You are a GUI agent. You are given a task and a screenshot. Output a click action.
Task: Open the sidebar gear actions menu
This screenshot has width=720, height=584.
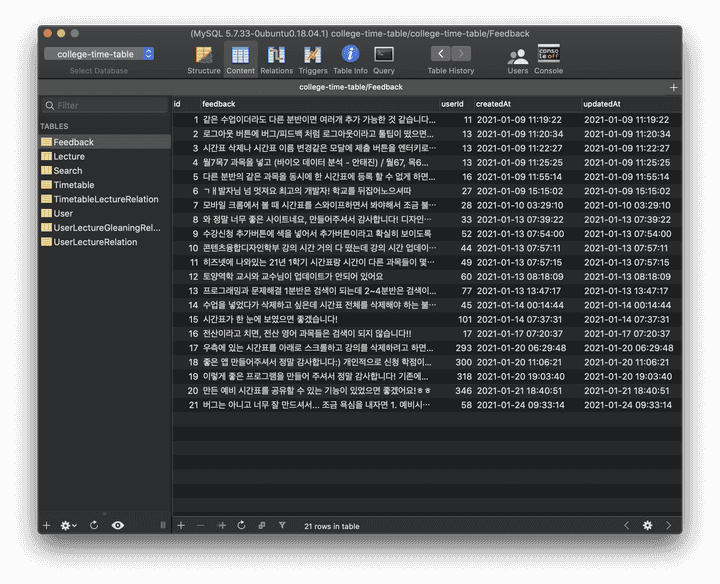pos(68,525)
